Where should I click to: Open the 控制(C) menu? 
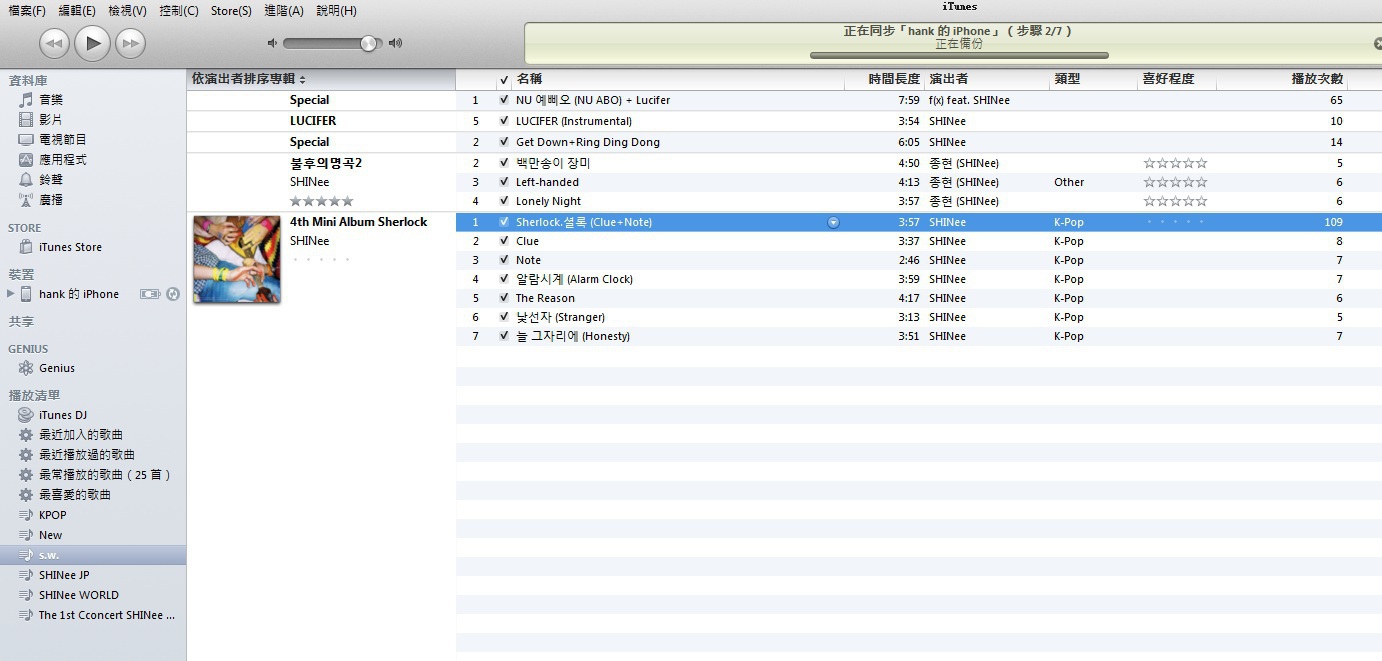179,11
